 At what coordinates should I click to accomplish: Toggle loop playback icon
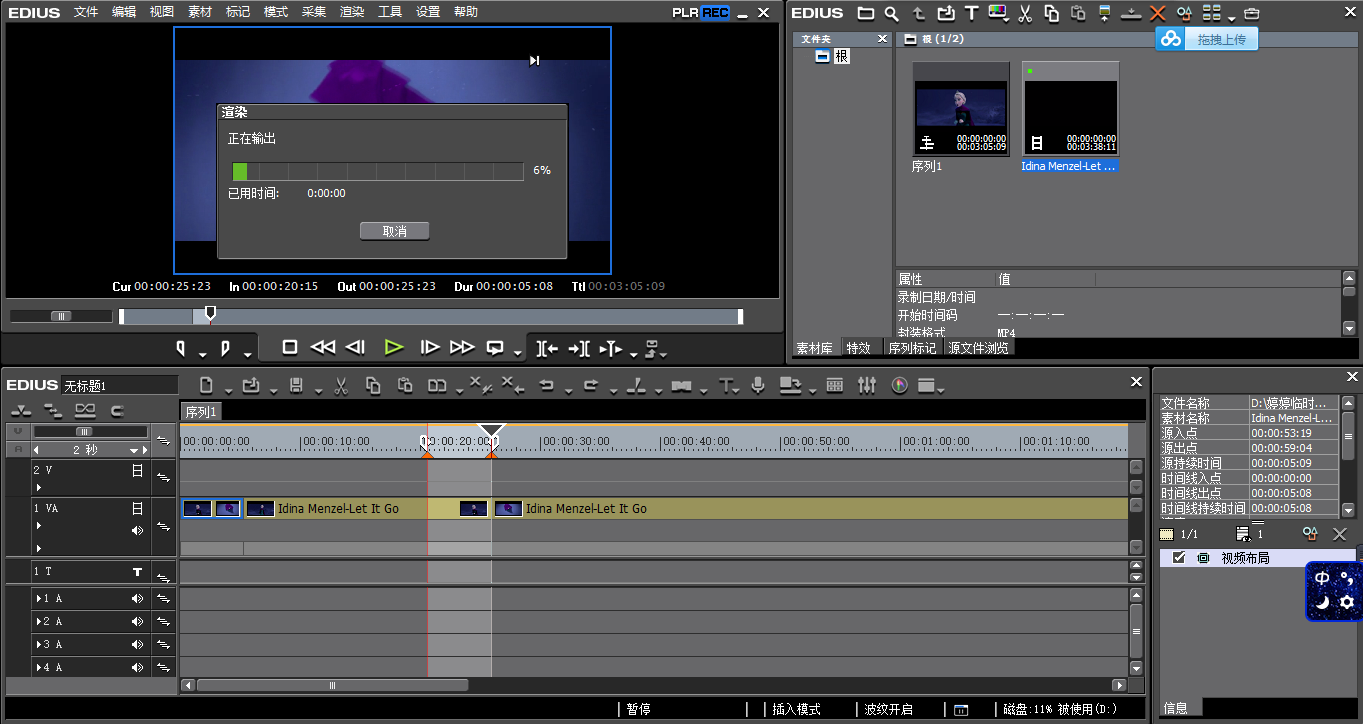click(495, 347)
